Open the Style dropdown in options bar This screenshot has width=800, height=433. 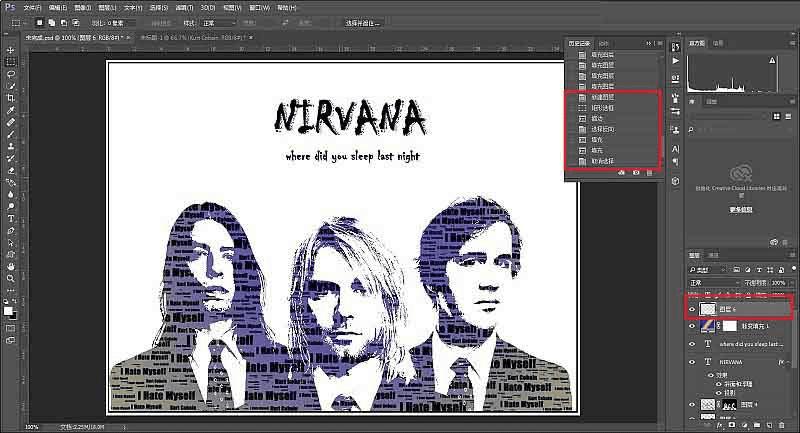tap(218, 22)
